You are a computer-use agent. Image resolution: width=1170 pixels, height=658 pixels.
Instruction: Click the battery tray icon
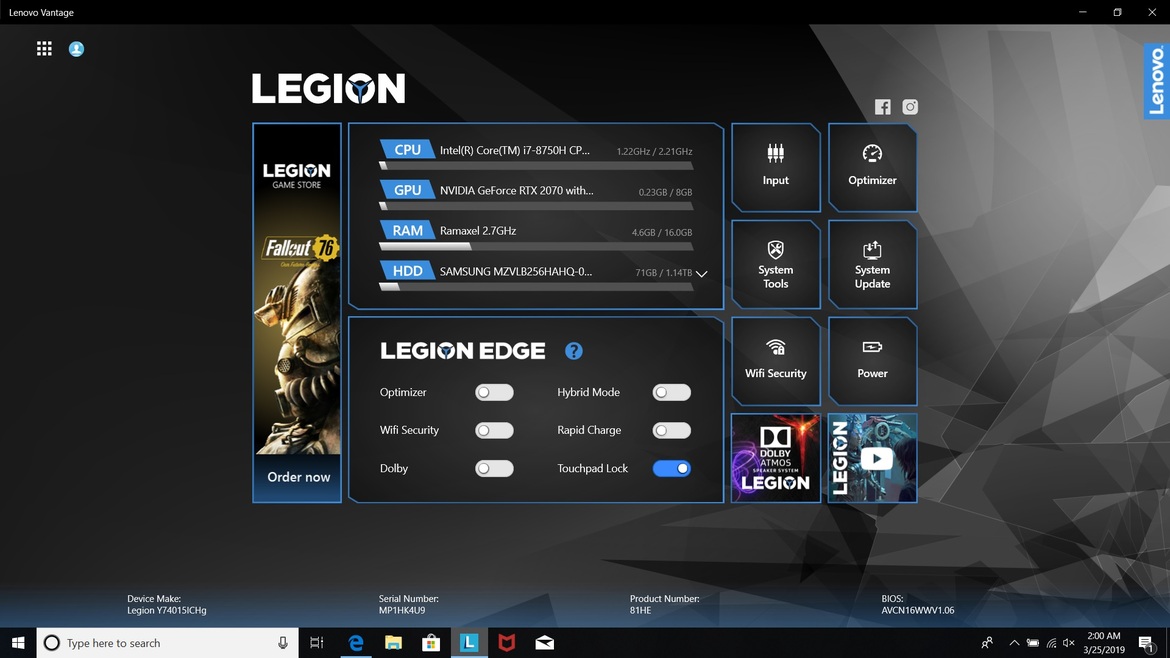[1033, 642]
